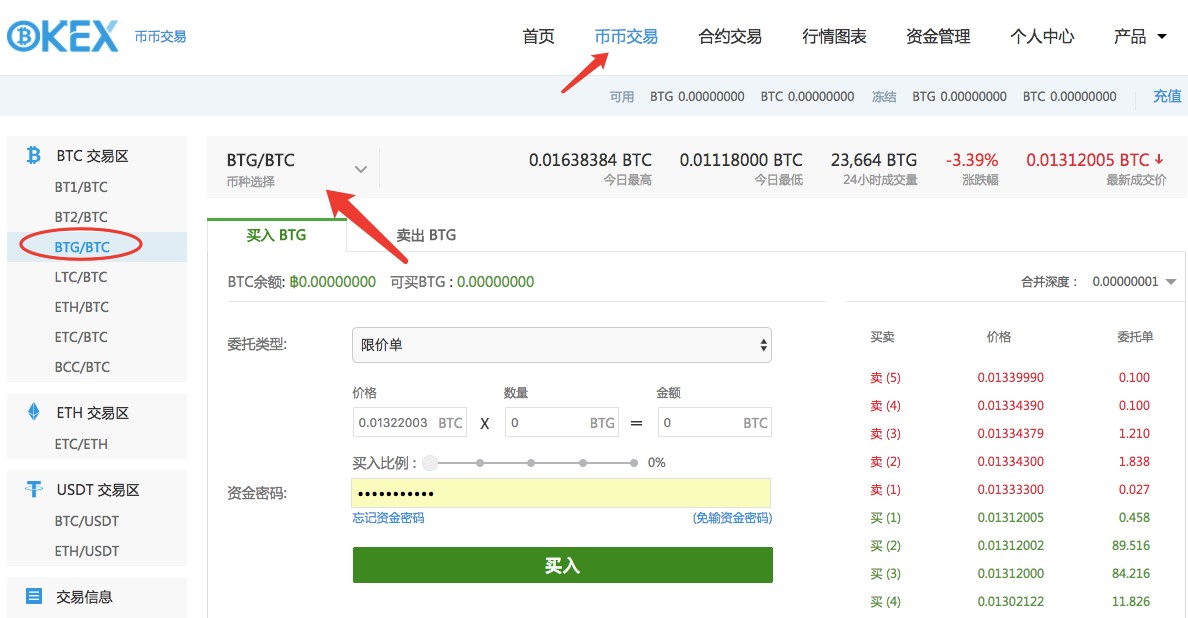Select BT2/BTC in the sidebar
1188x618 pixels.
(x=81, y=217)
